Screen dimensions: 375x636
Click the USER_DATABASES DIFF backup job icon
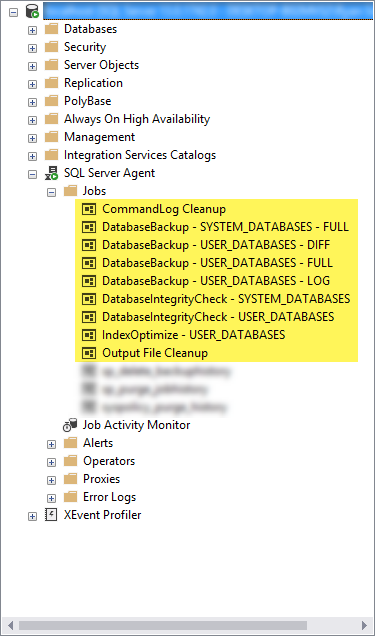89,245
